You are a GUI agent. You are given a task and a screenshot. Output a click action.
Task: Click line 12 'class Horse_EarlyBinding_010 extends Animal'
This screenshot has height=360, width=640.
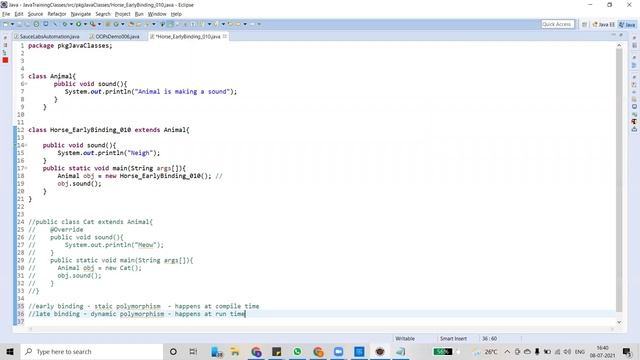[x=109, y=130]
